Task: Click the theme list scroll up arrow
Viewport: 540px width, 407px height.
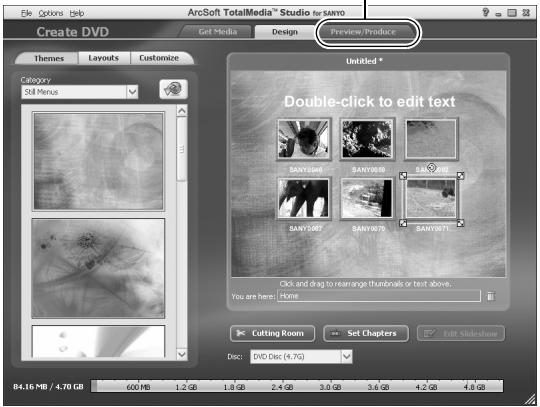Action: pyautogui.click(x=182, y=111)
